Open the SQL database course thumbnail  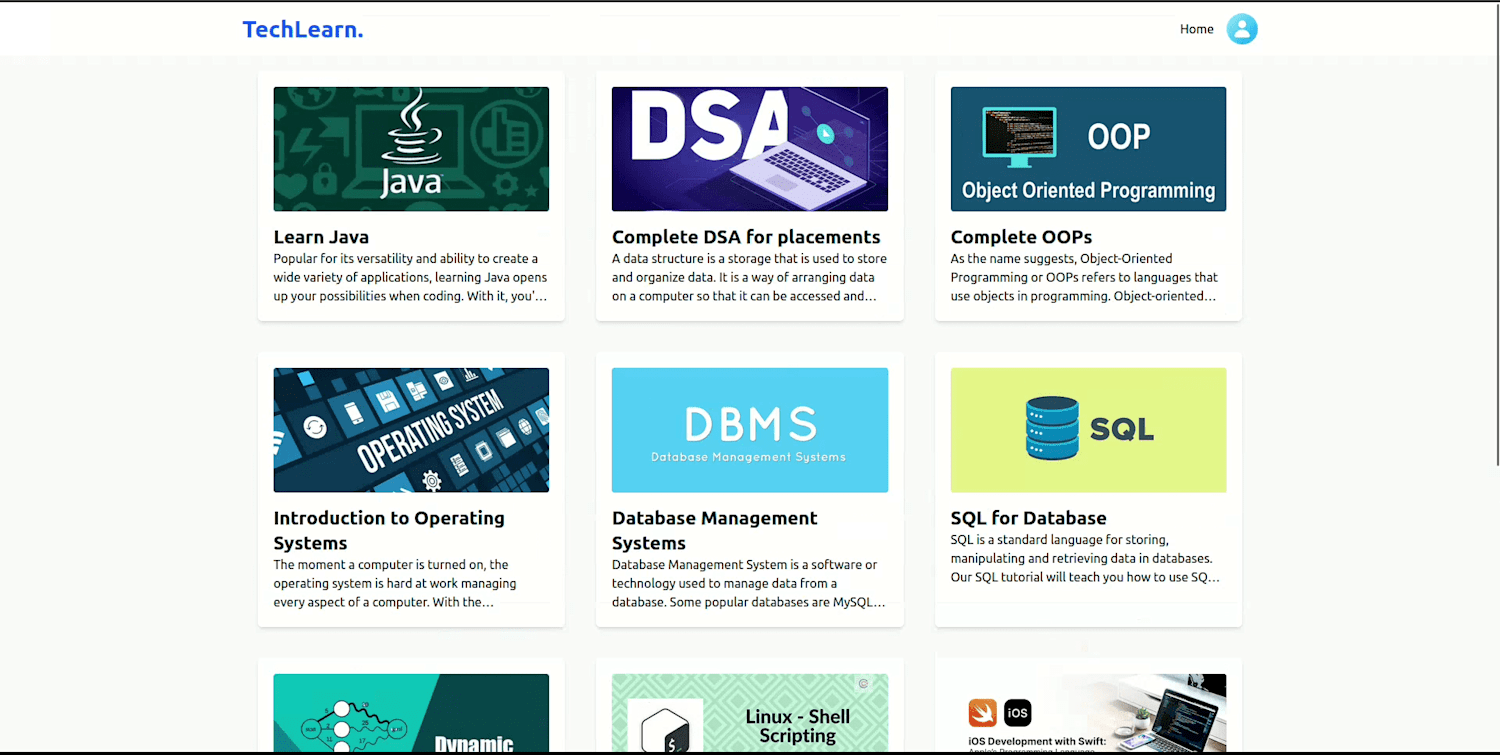coord(1088,430)
